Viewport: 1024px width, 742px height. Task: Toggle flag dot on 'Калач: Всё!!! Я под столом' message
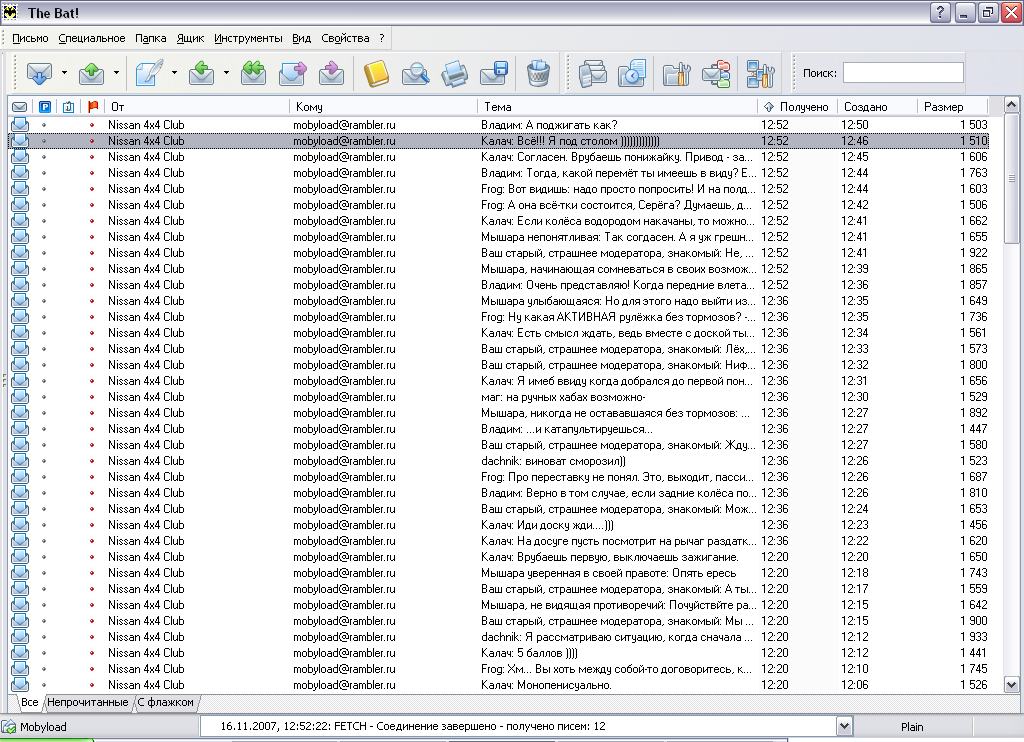click(x=92, y=140)
